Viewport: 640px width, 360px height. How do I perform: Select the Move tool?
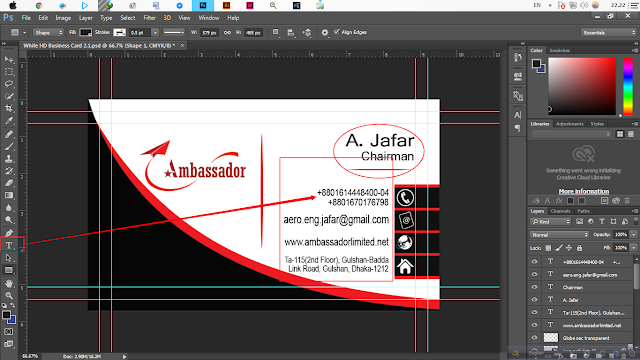[x=9, y=60]
